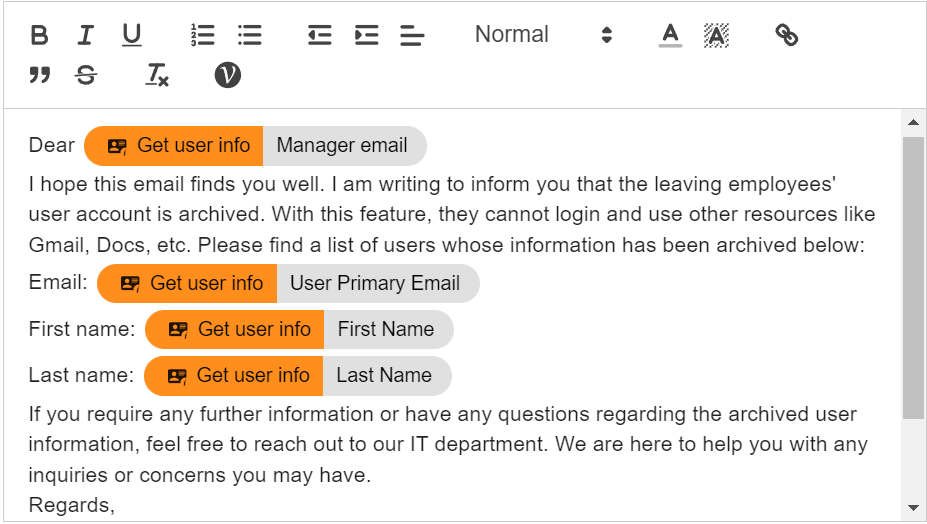The image size is (927, 524).
Task: Insert a numbered list
Action: pyautogui.click(x=202, y=36)
